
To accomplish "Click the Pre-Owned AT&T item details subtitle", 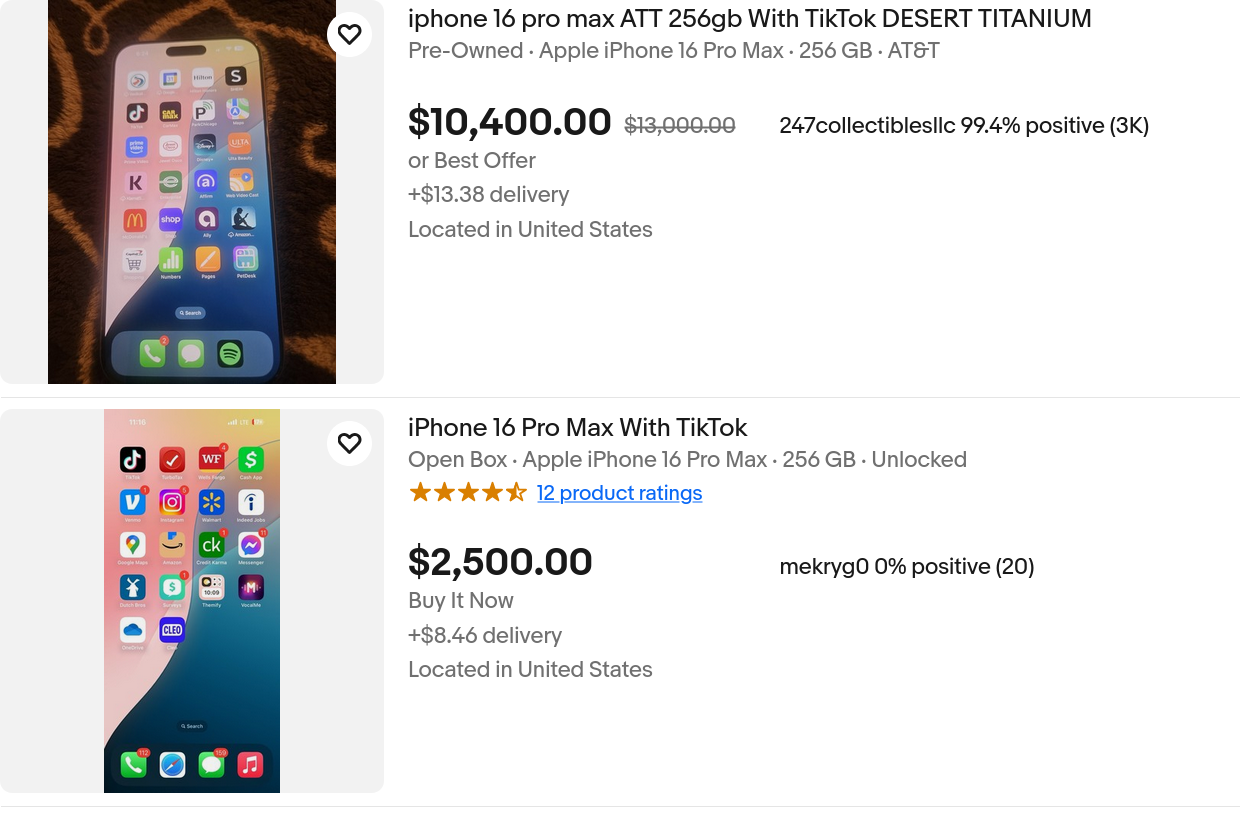I will [x=674, y=51].
